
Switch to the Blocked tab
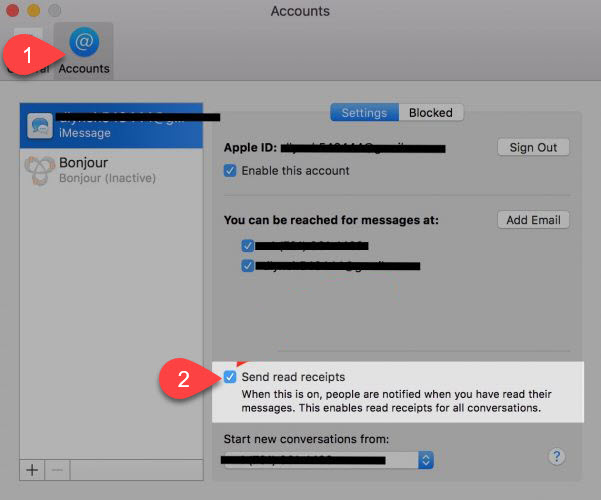(431, 113)
